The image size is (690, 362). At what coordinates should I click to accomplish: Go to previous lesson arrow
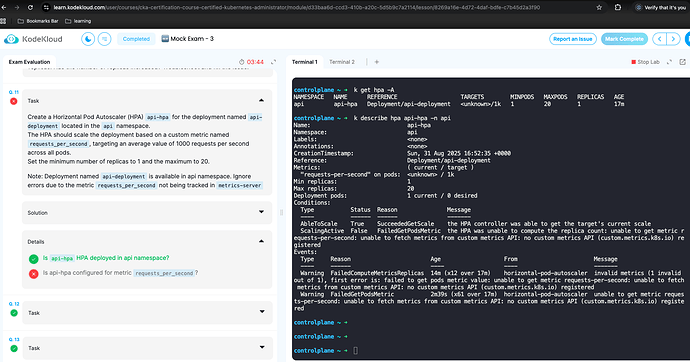tap(659, 39)
